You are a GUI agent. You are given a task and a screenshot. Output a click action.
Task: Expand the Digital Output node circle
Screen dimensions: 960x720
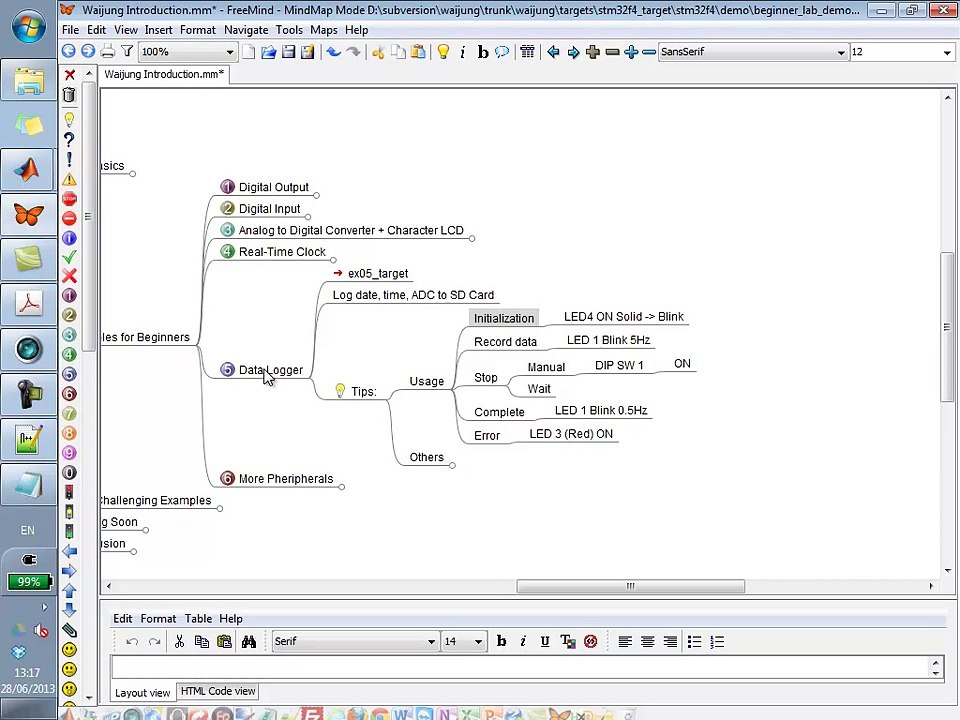coord(317,195)
